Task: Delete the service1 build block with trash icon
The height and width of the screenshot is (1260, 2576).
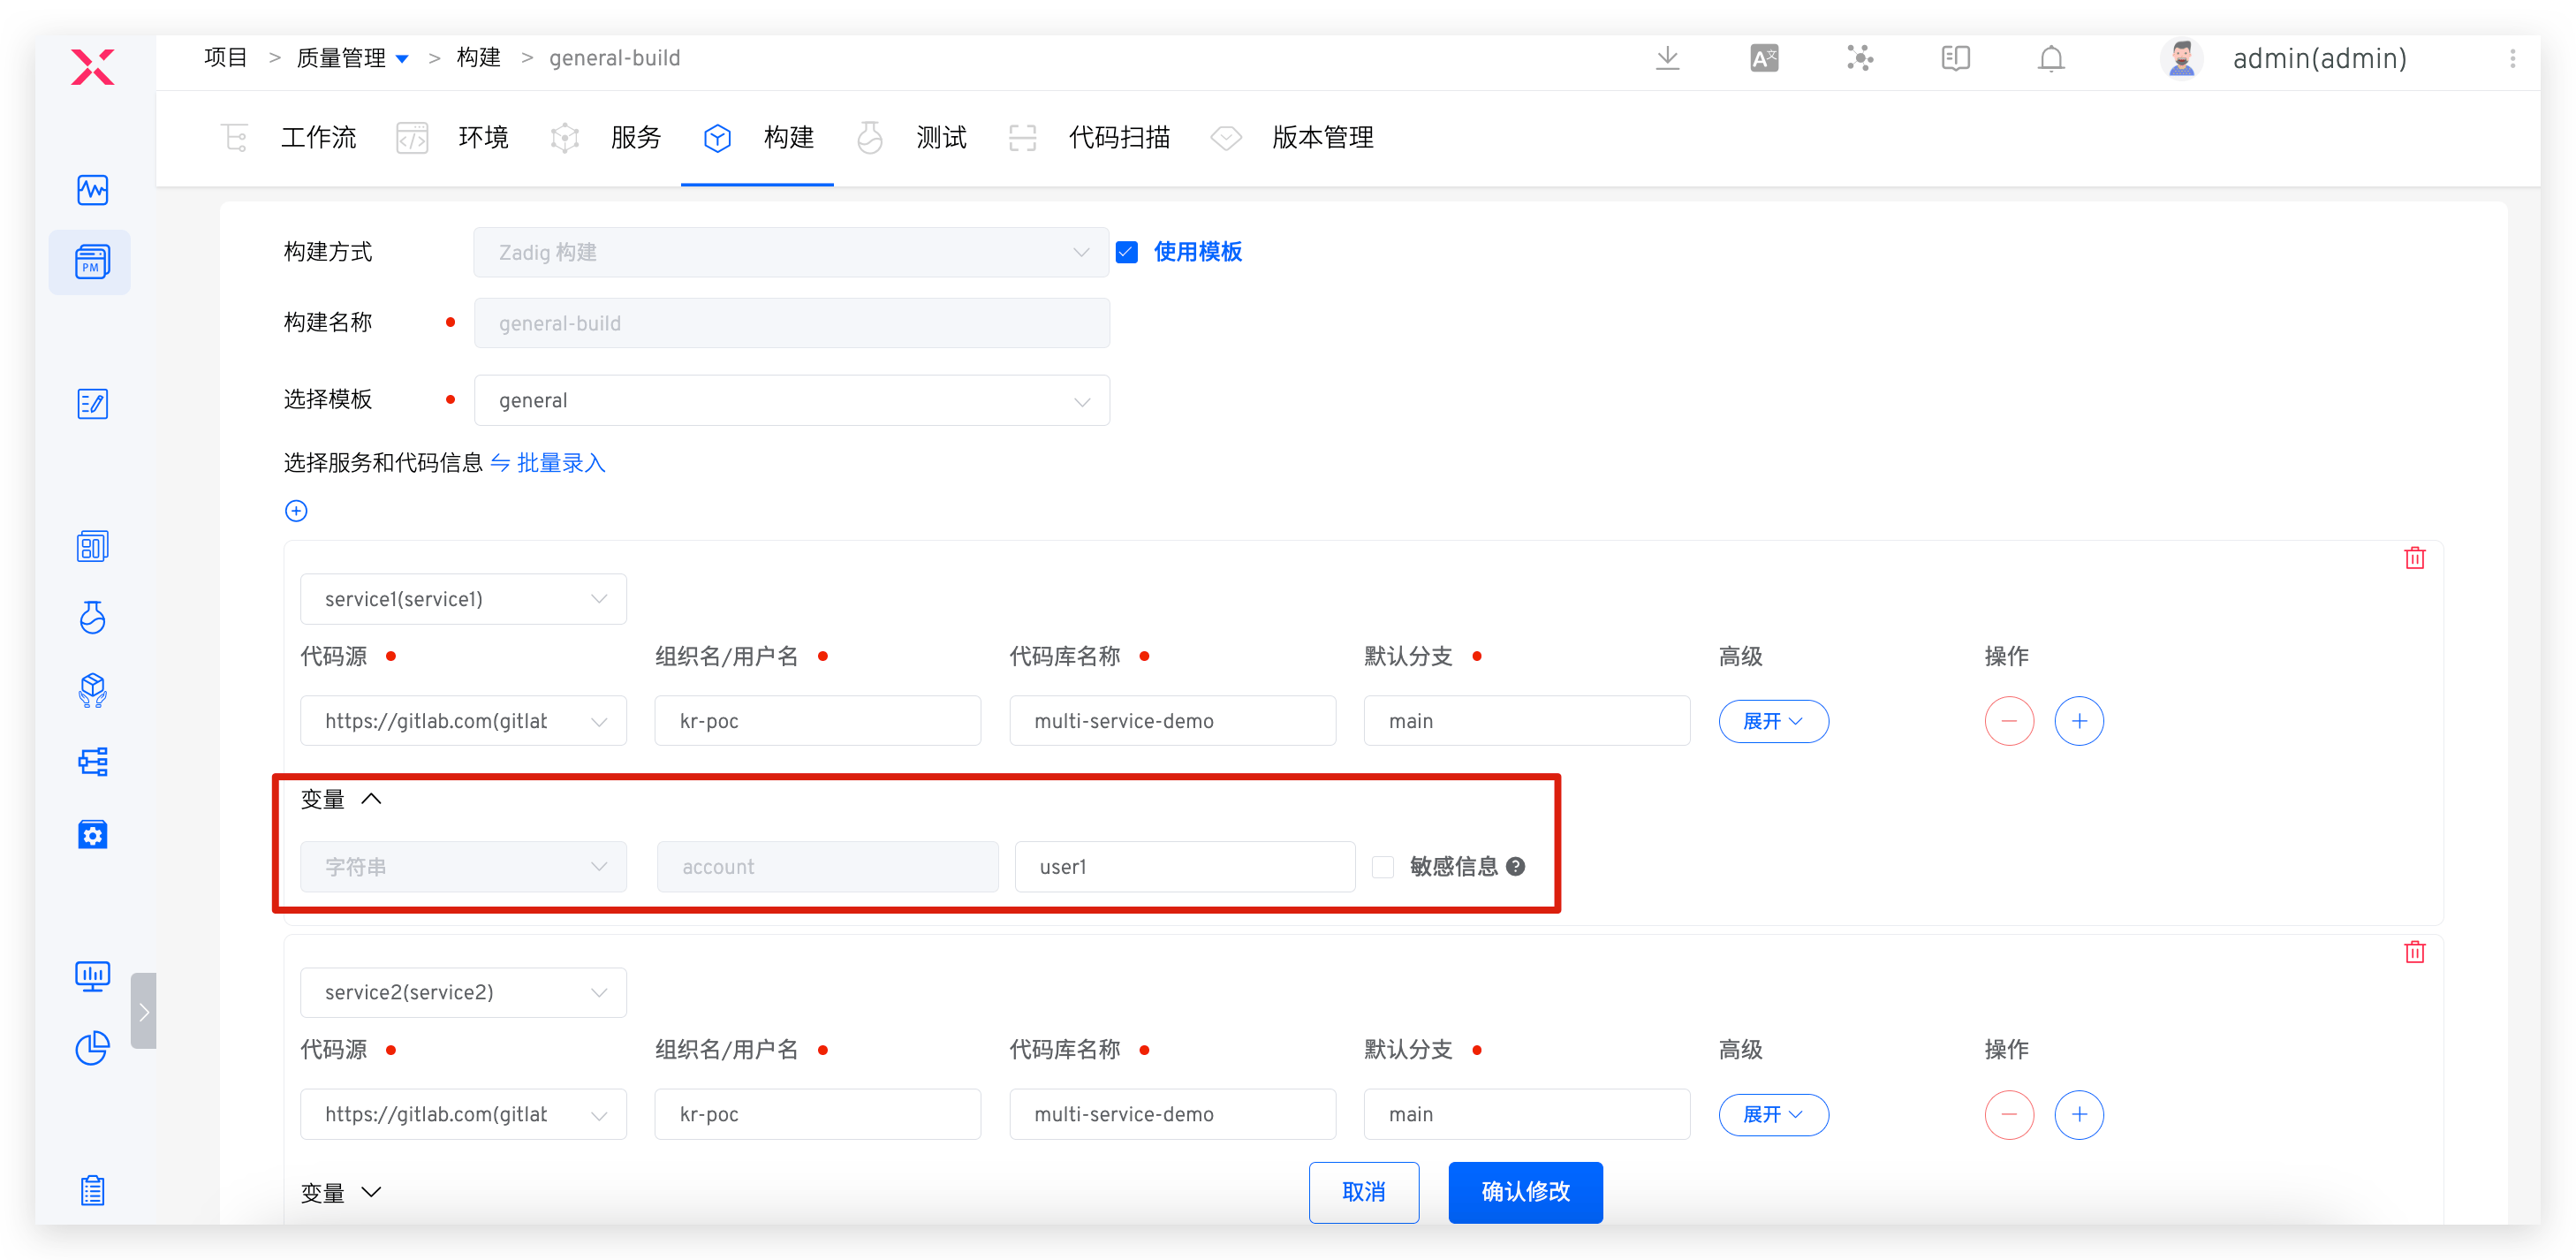Action: pyautogui.click(x=2414, y=558)
